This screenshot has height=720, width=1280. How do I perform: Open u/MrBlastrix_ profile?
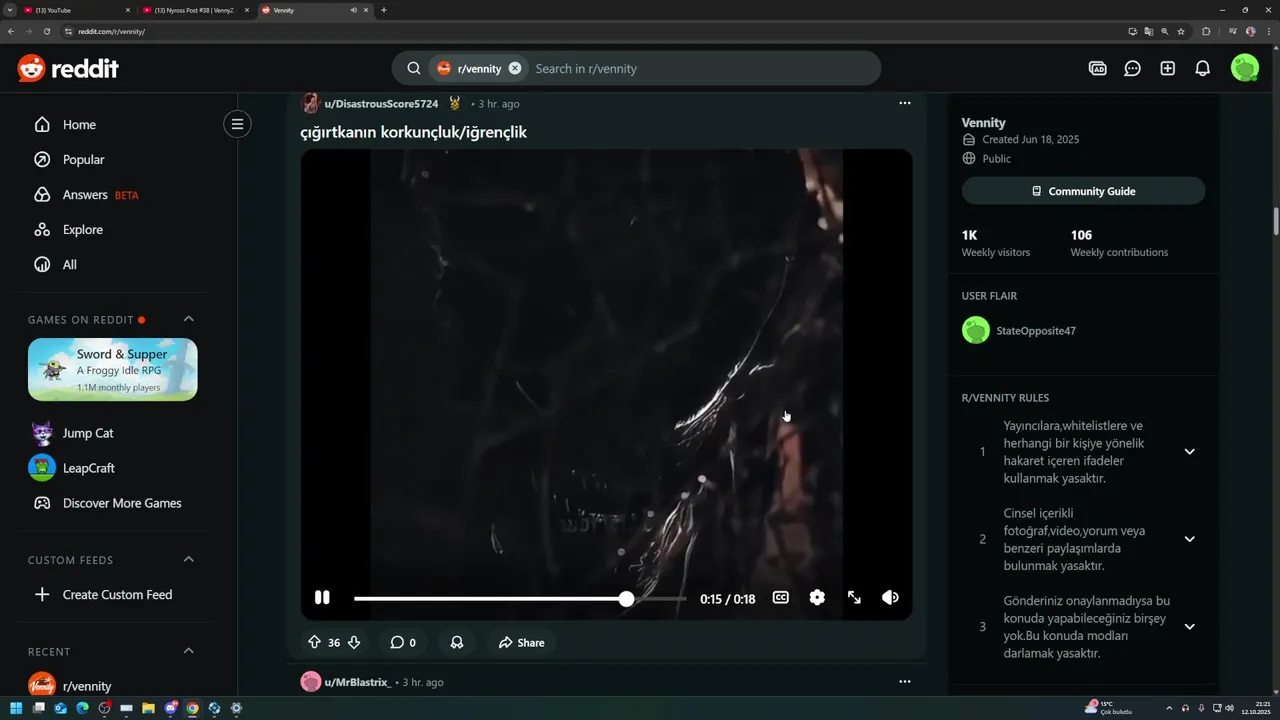coord(357,682)
